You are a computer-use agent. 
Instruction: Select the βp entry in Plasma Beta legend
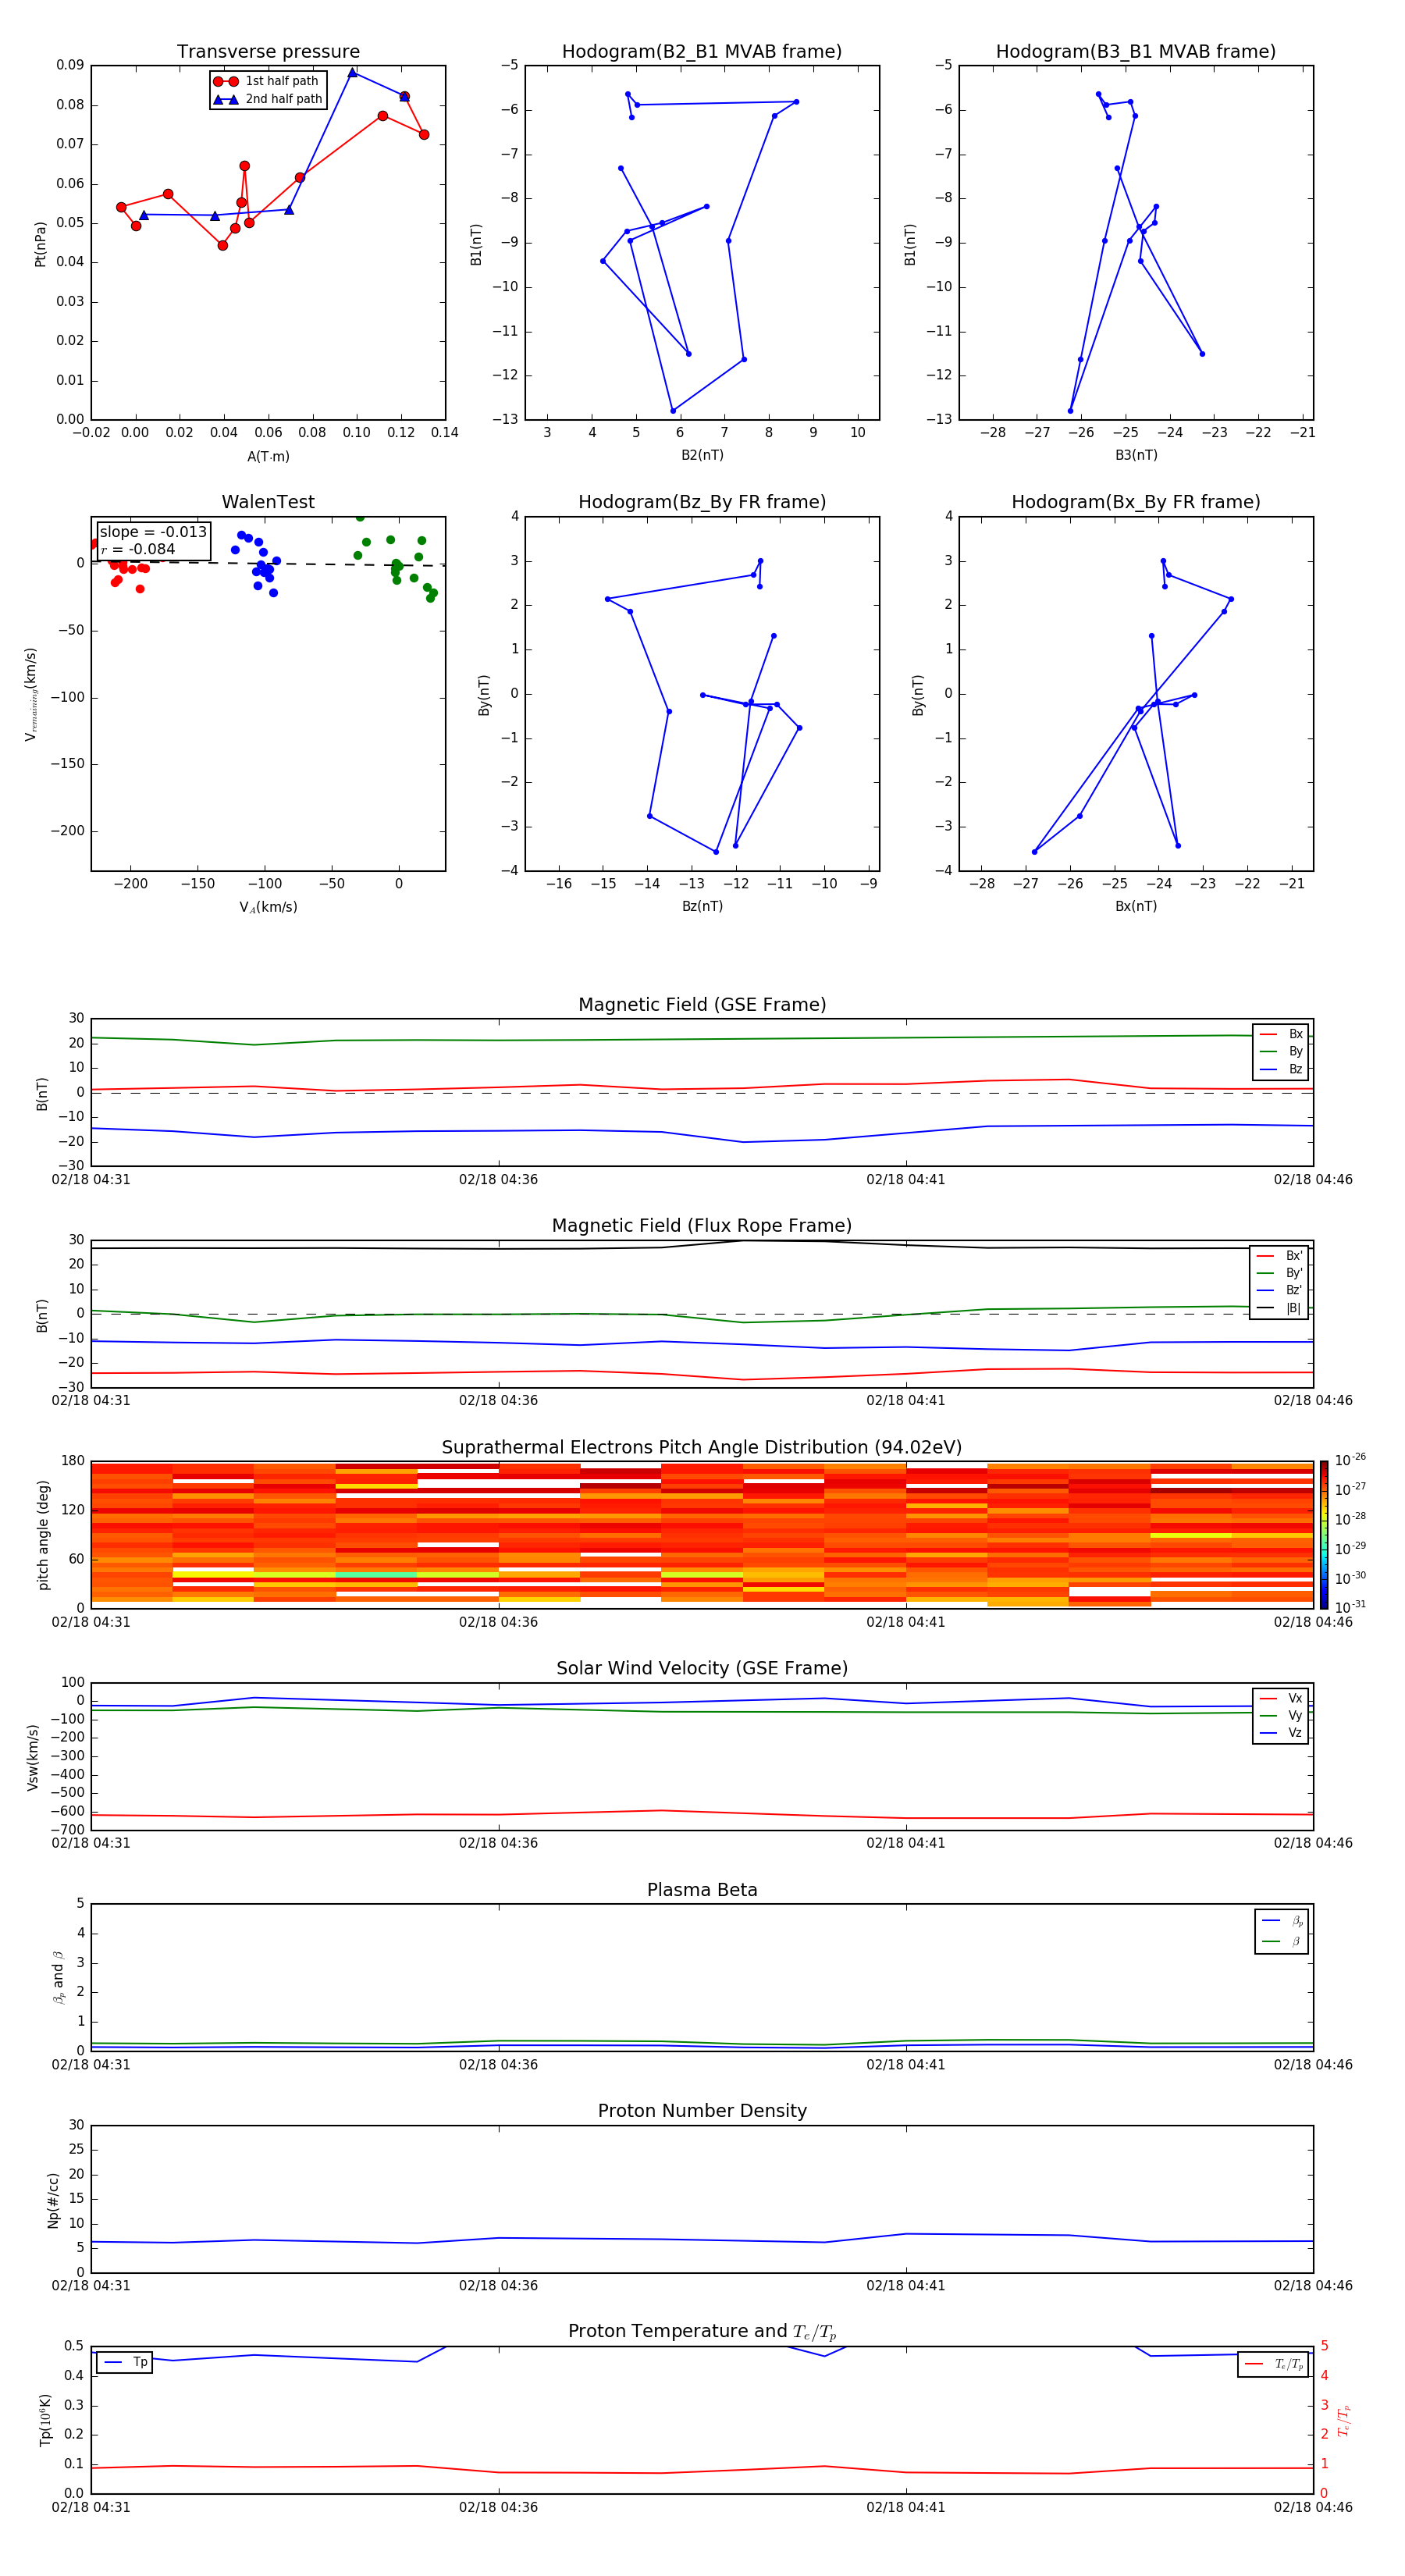[x=1283, y=1920]
